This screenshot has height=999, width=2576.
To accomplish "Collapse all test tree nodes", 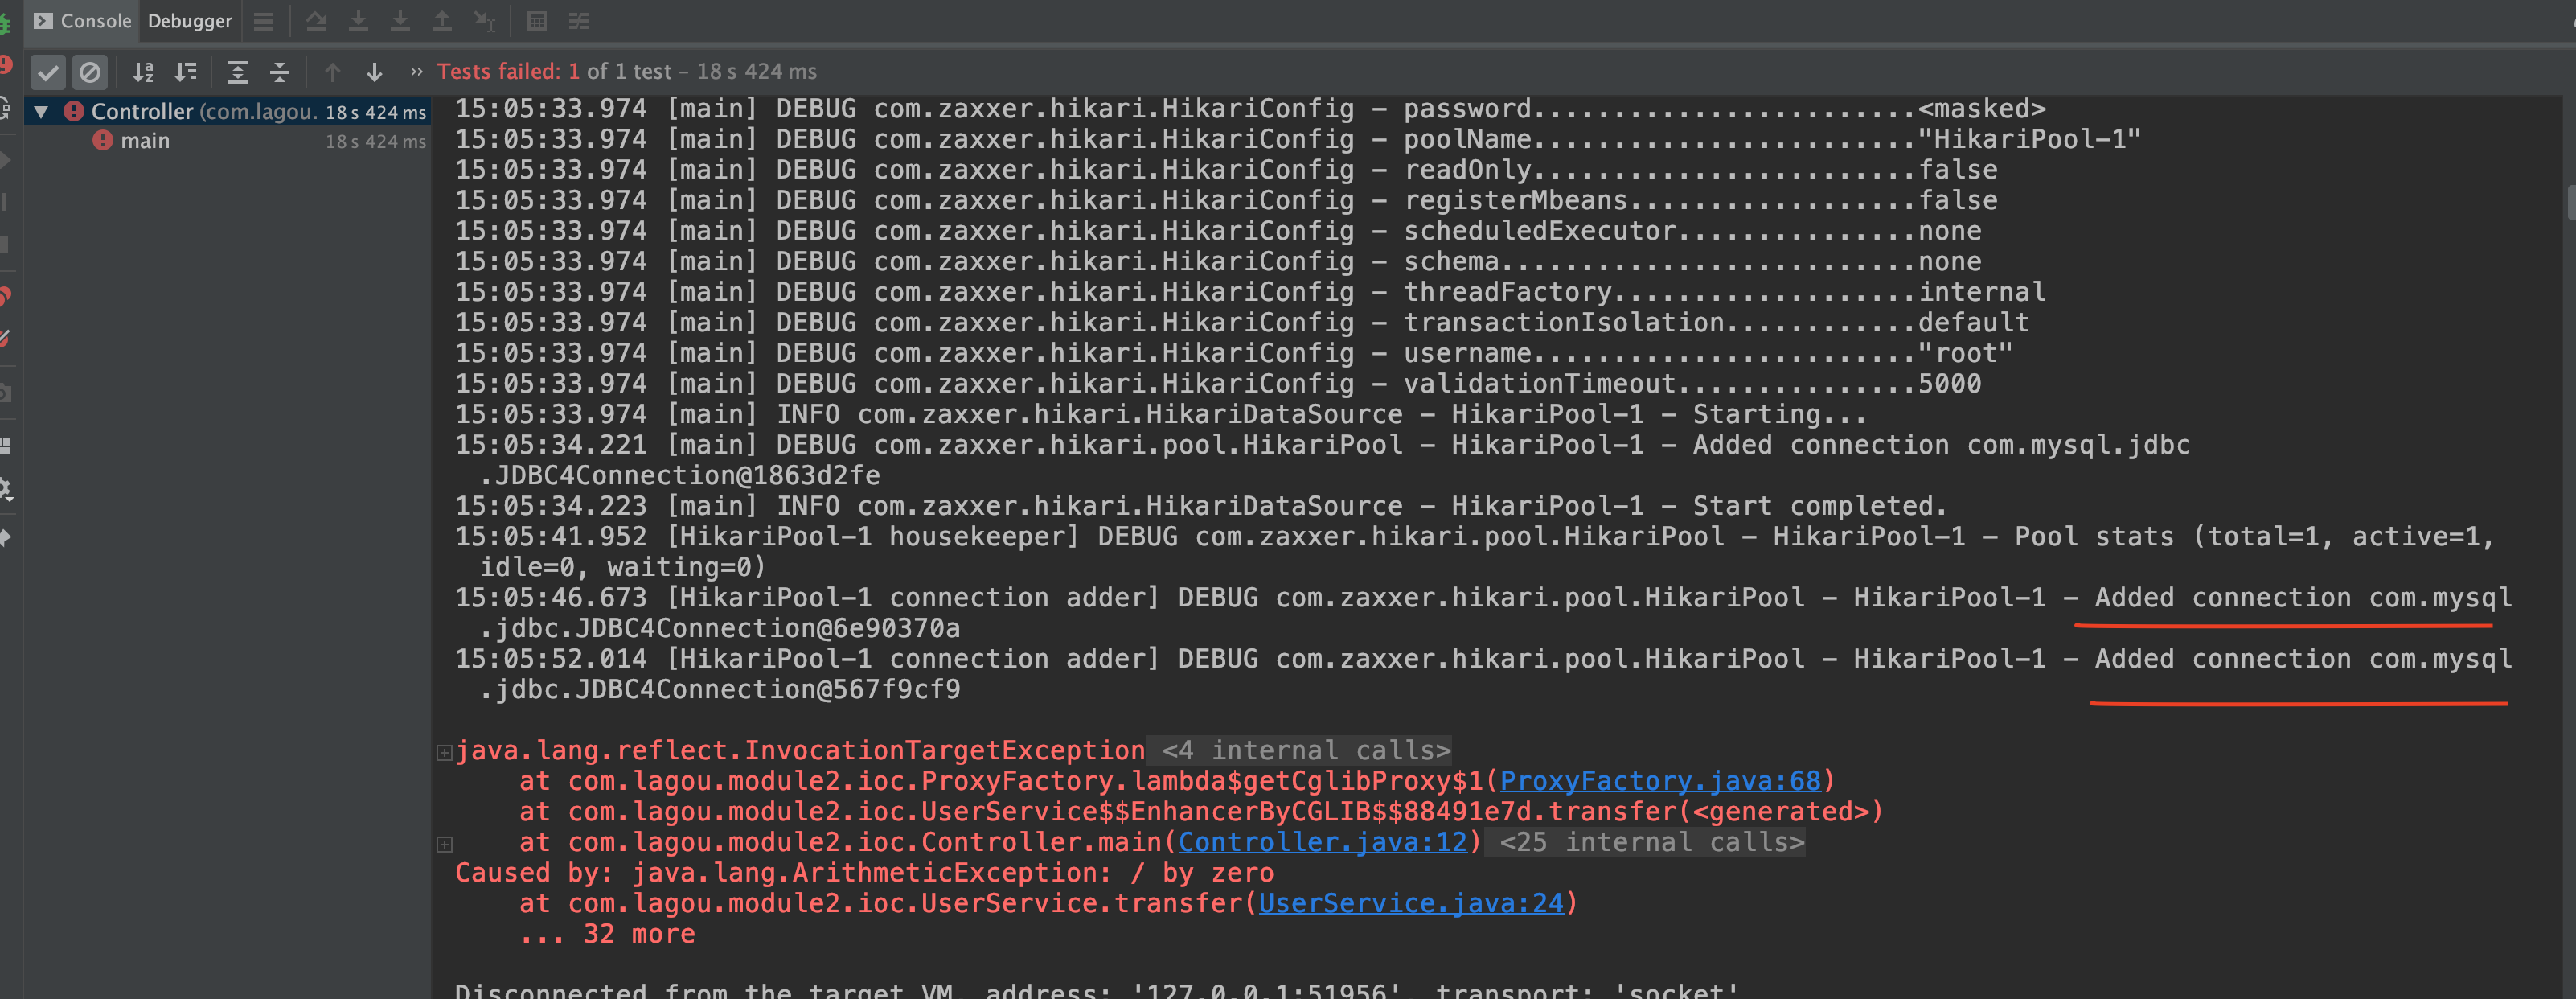I will click(x=280, y=72).
